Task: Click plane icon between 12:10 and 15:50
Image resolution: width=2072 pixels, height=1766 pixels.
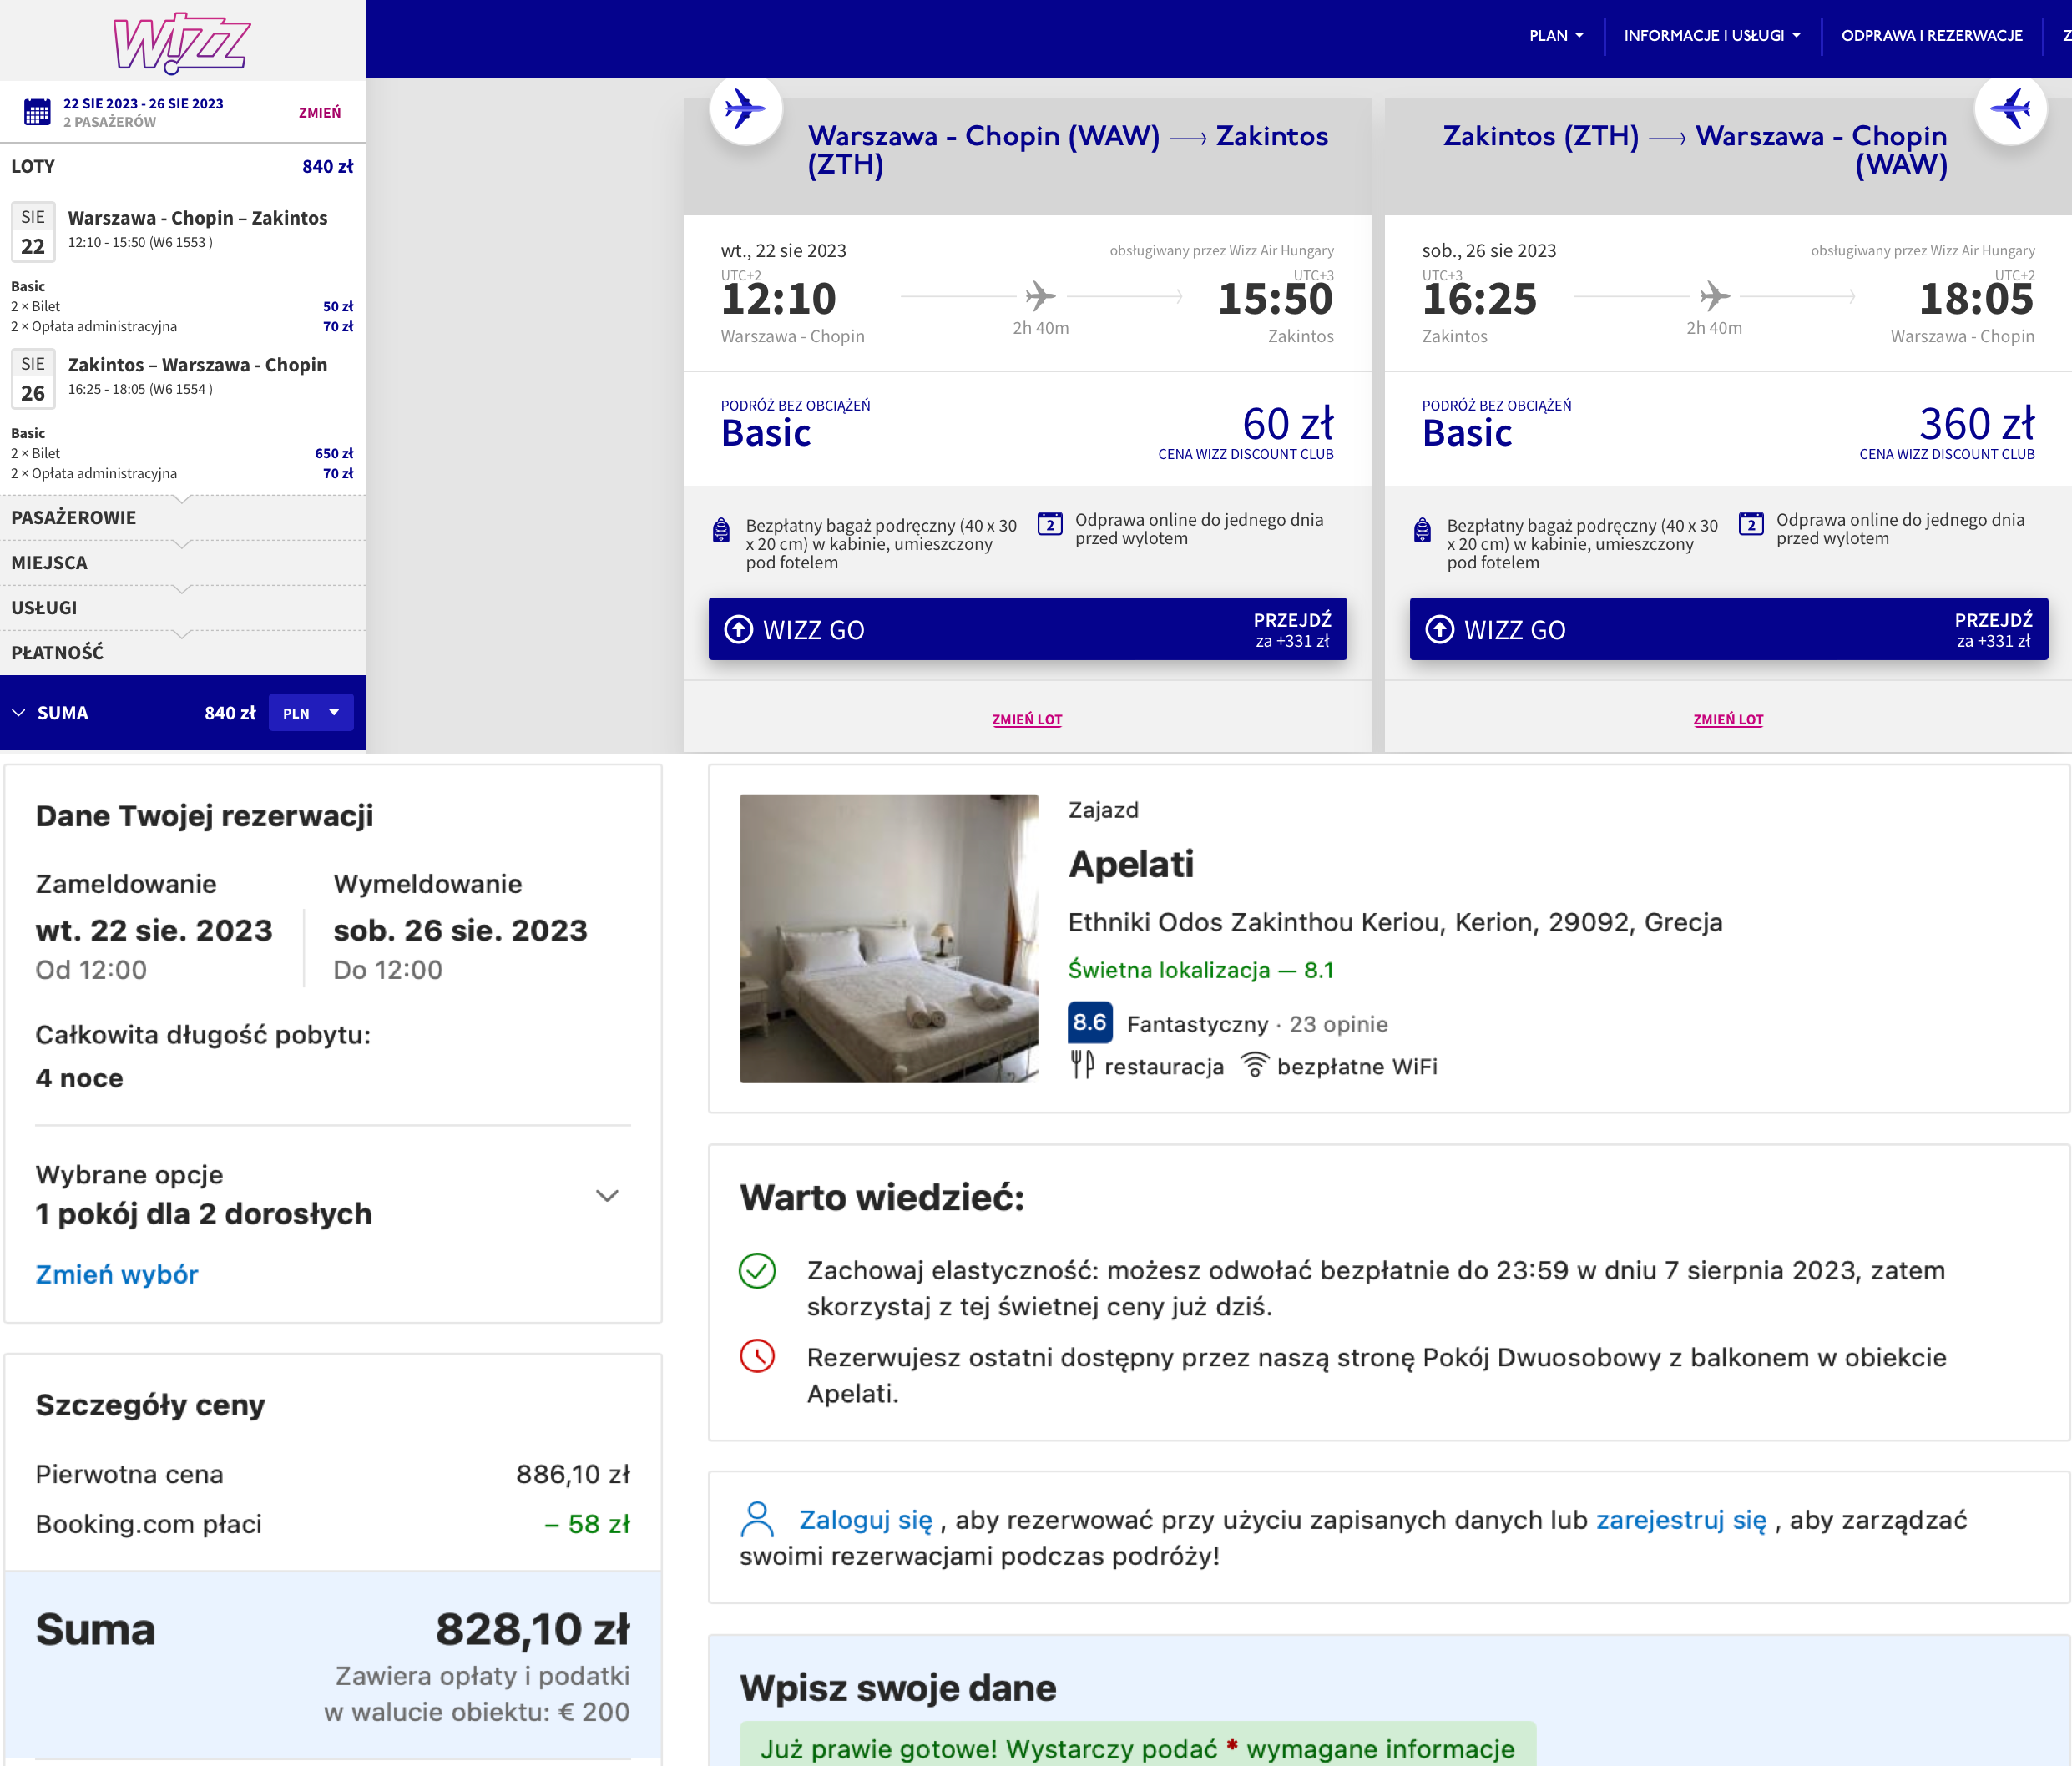Action: tap(1041, 296)
